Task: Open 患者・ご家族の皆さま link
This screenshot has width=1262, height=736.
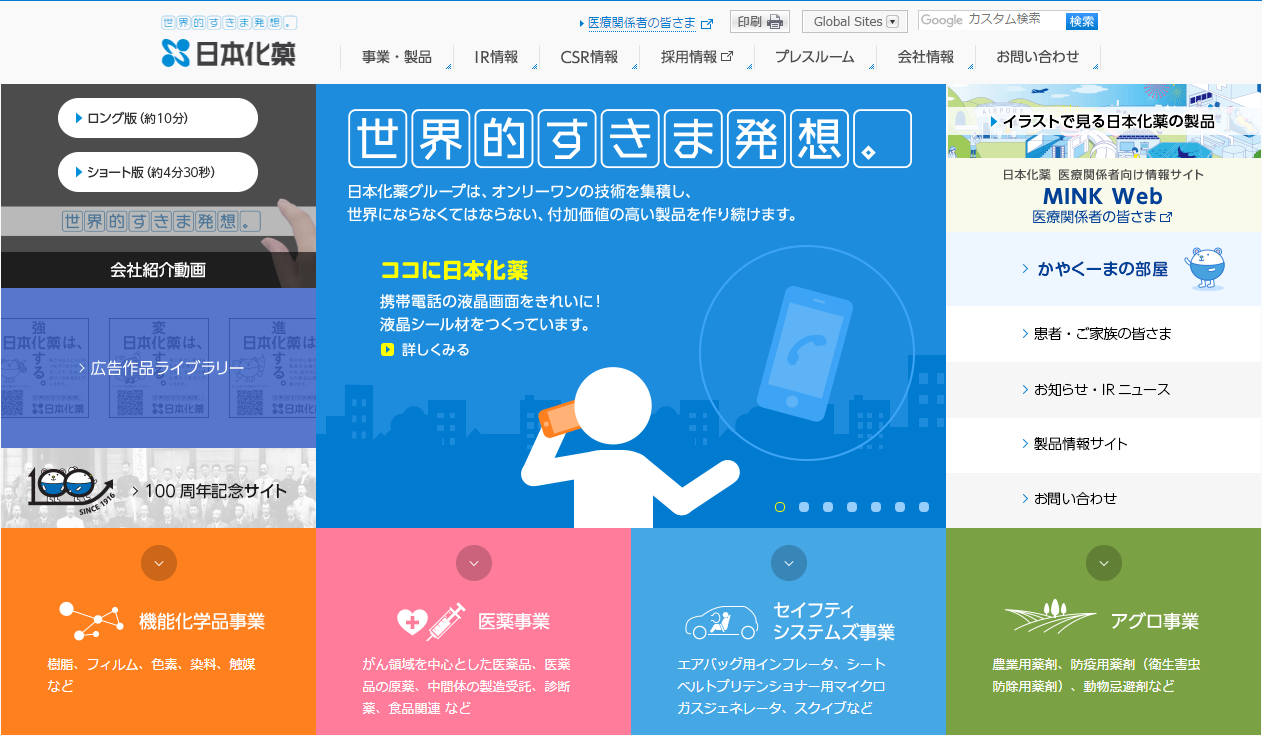Action: point(1104,333)
